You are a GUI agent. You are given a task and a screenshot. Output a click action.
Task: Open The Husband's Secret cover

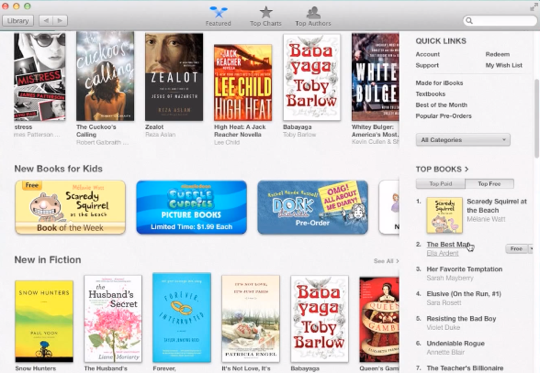(113, 319)
